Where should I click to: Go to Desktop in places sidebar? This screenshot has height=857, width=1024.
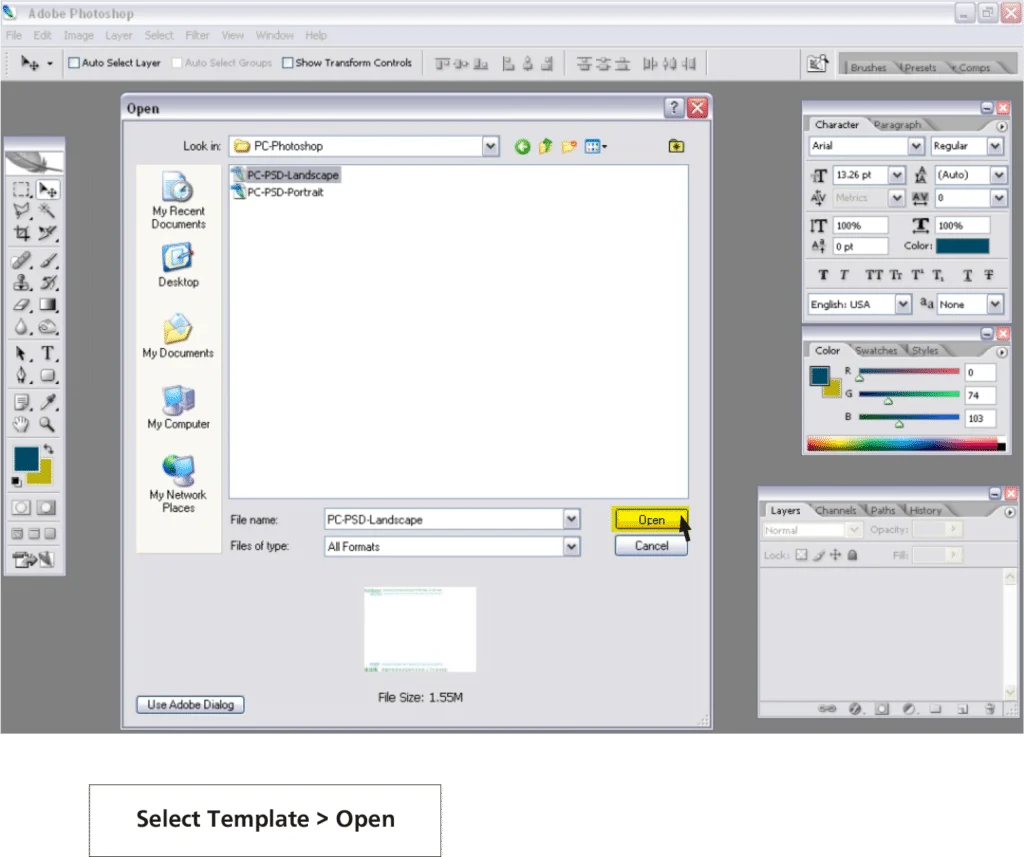click(x=178, y=266)
